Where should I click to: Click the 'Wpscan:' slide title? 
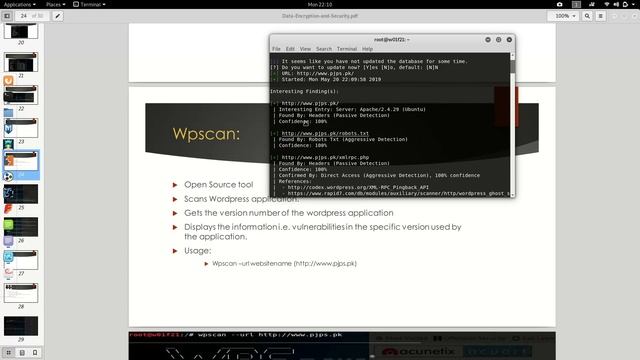point(206,134)
